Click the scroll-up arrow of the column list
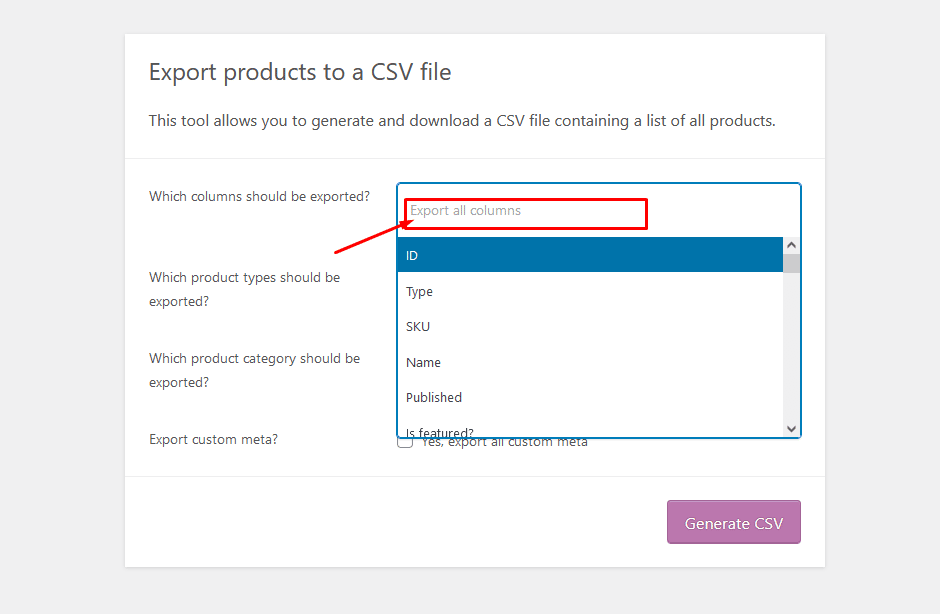 pyautogui.click(x=791, y=243)
